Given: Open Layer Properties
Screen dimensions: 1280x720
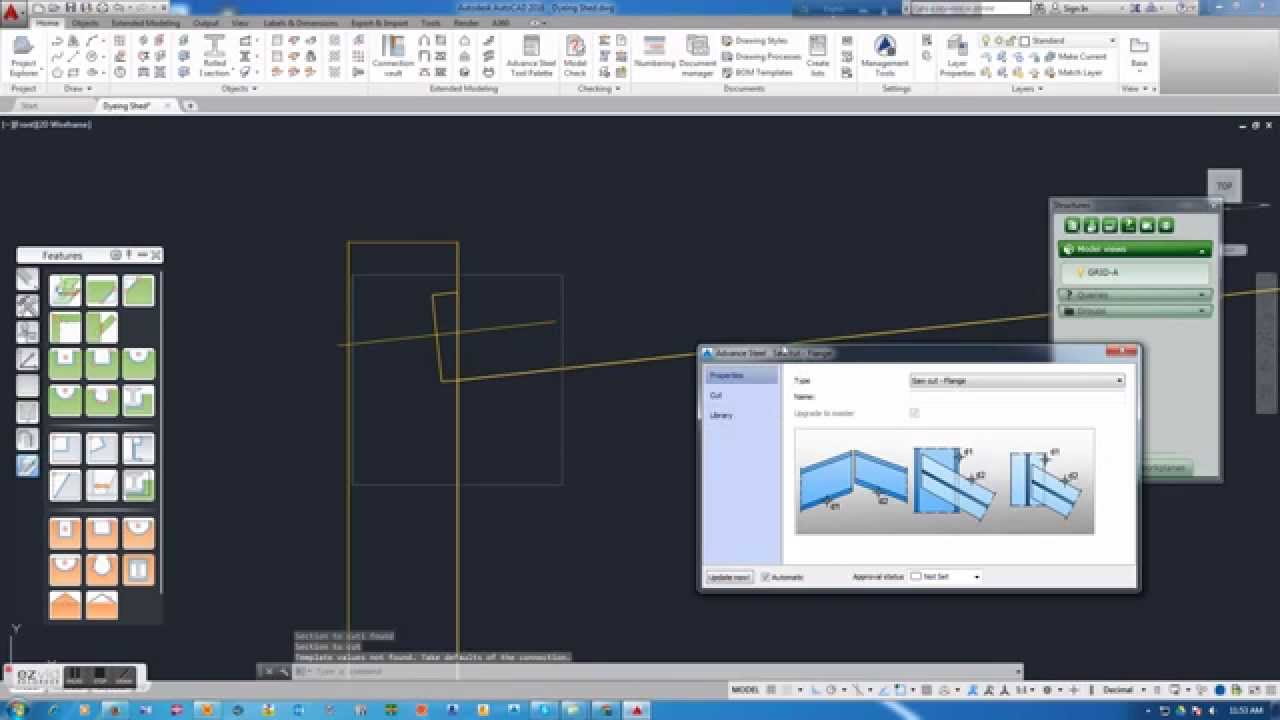Looking at the screenshot, I should (x=957, y=56).
